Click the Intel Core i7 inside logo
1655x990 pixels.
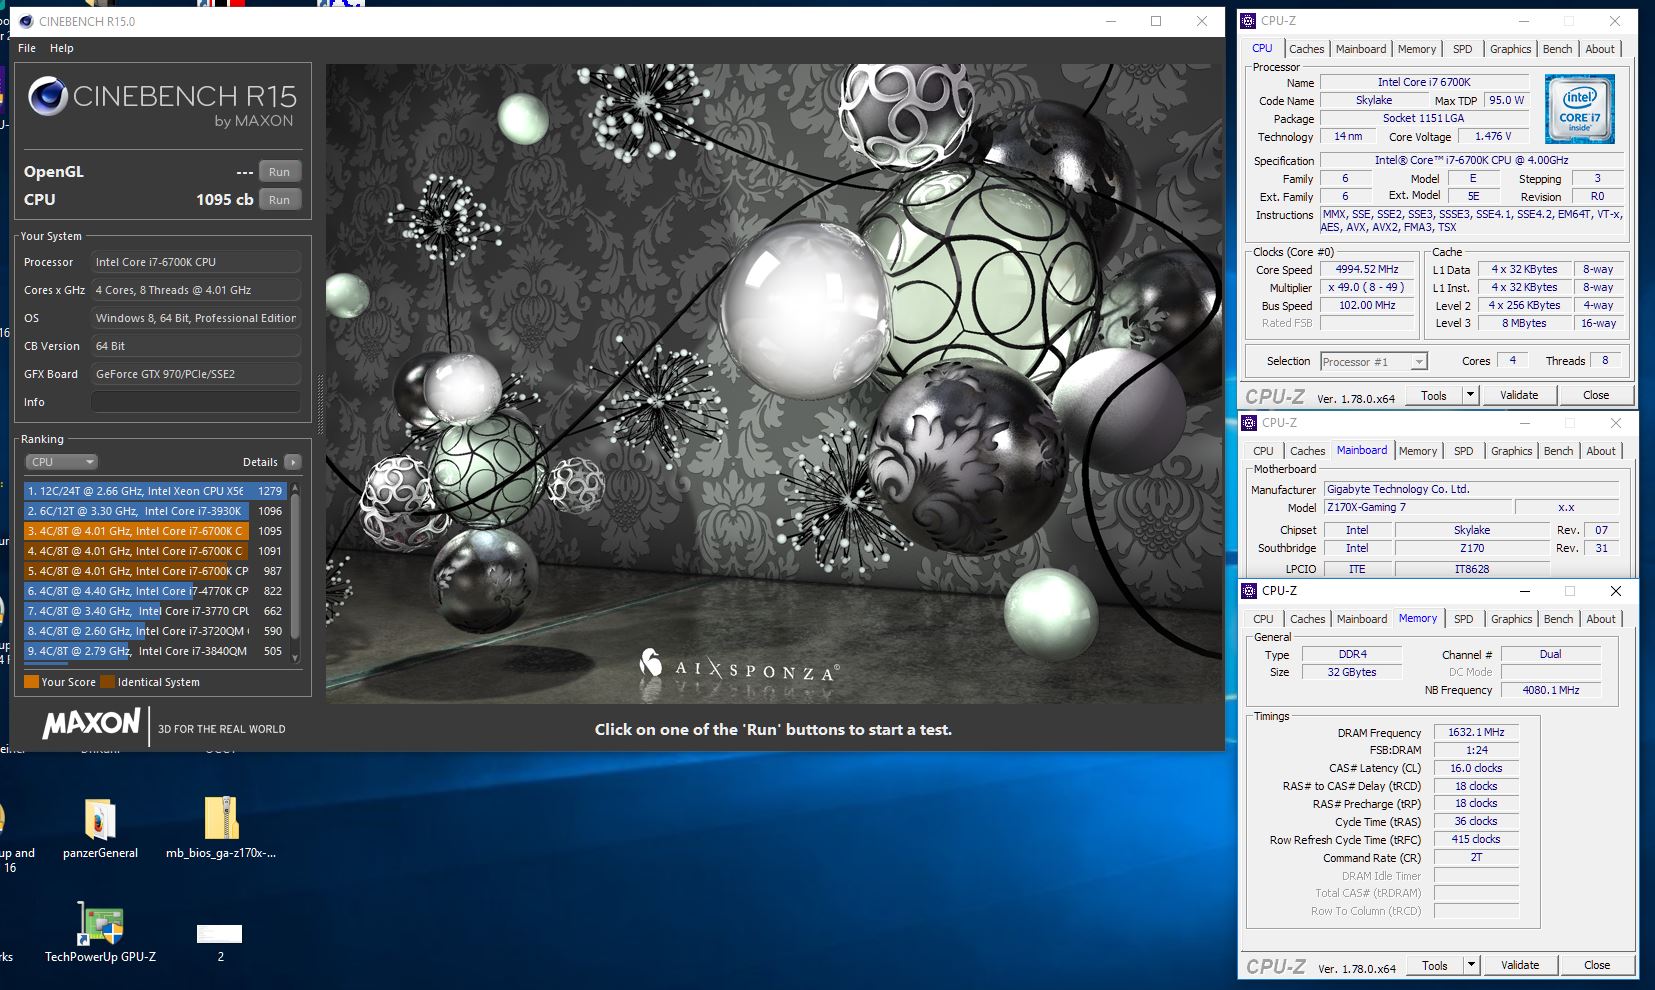(x=1579, y=109)
